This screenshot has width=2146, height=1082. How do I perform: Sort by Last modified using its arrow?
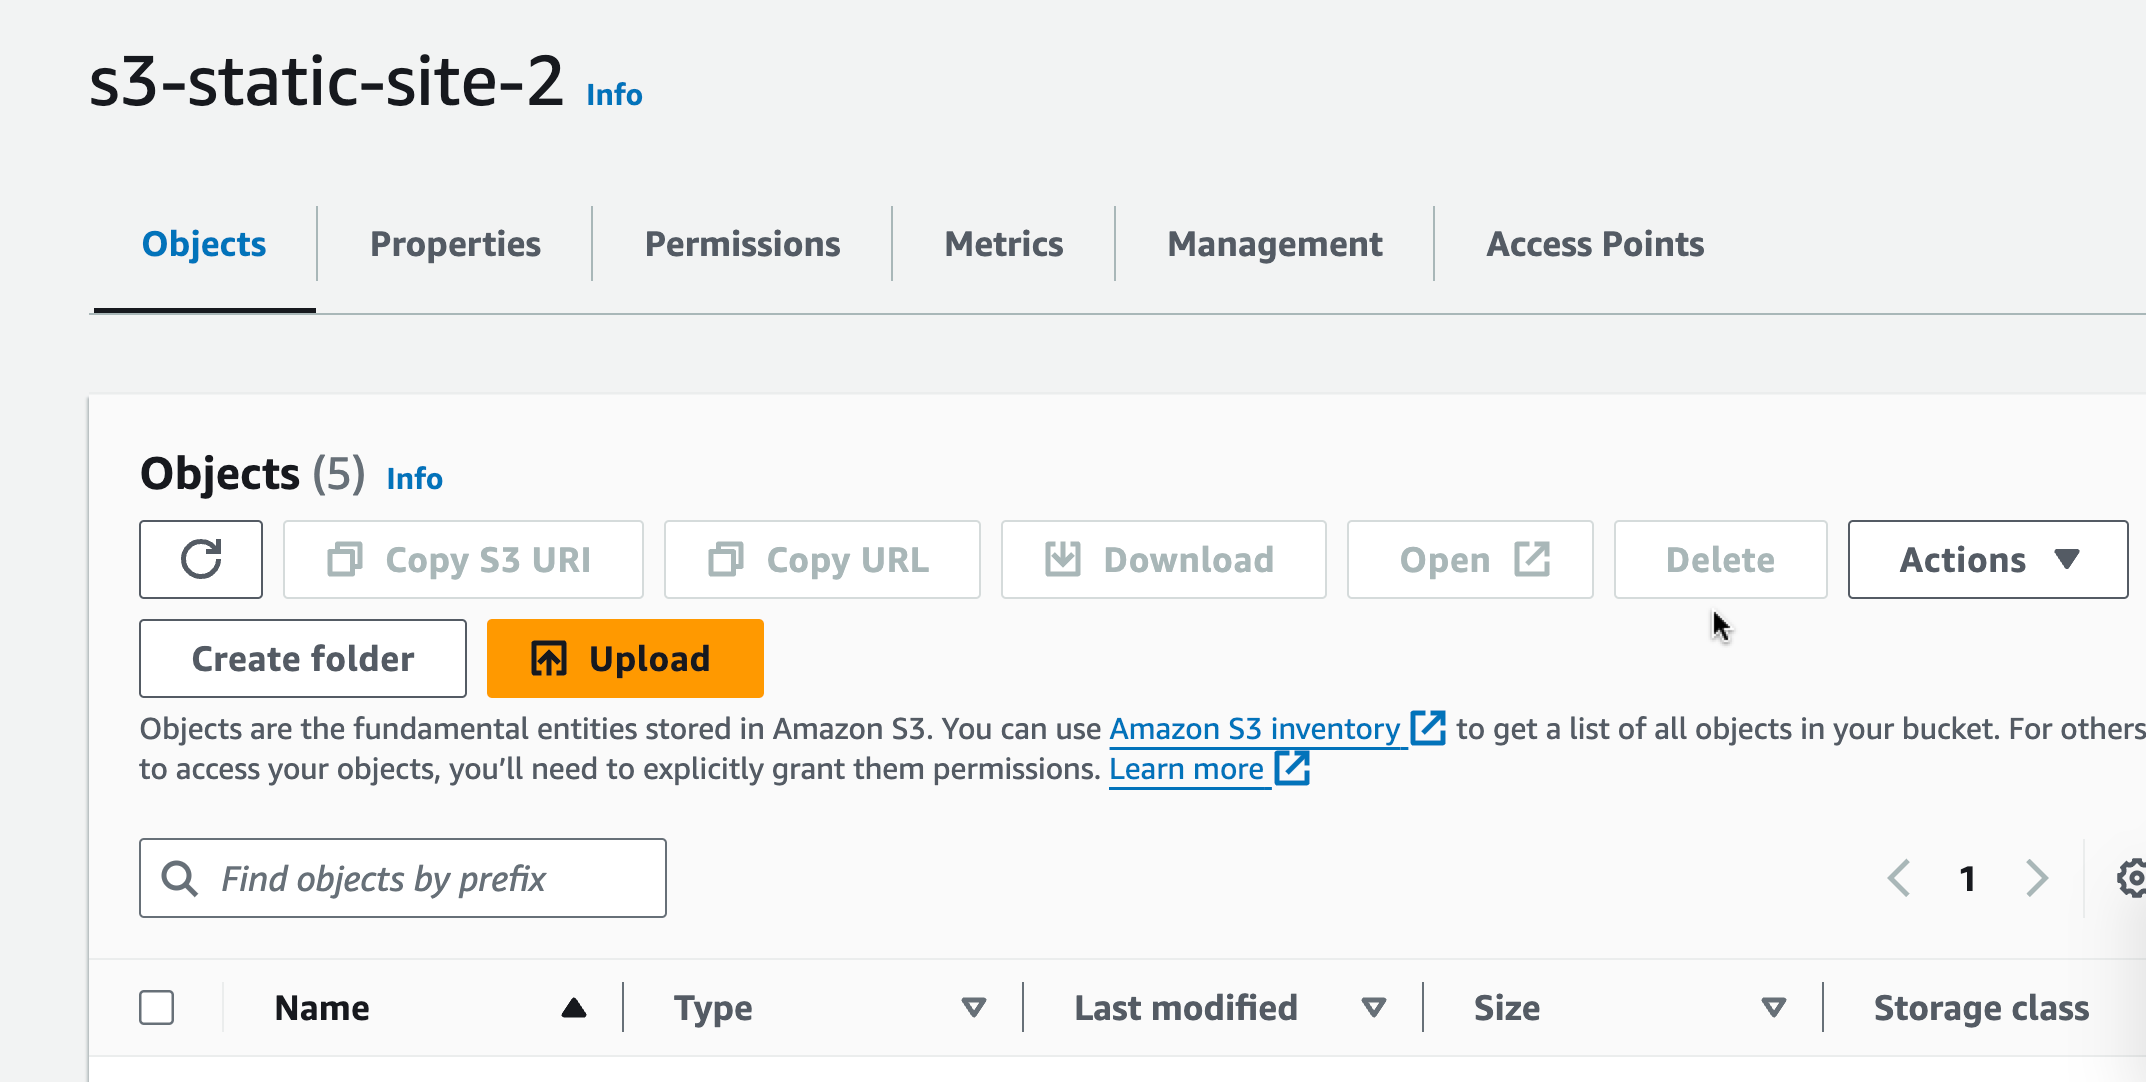click(x=1374, y=1008)
